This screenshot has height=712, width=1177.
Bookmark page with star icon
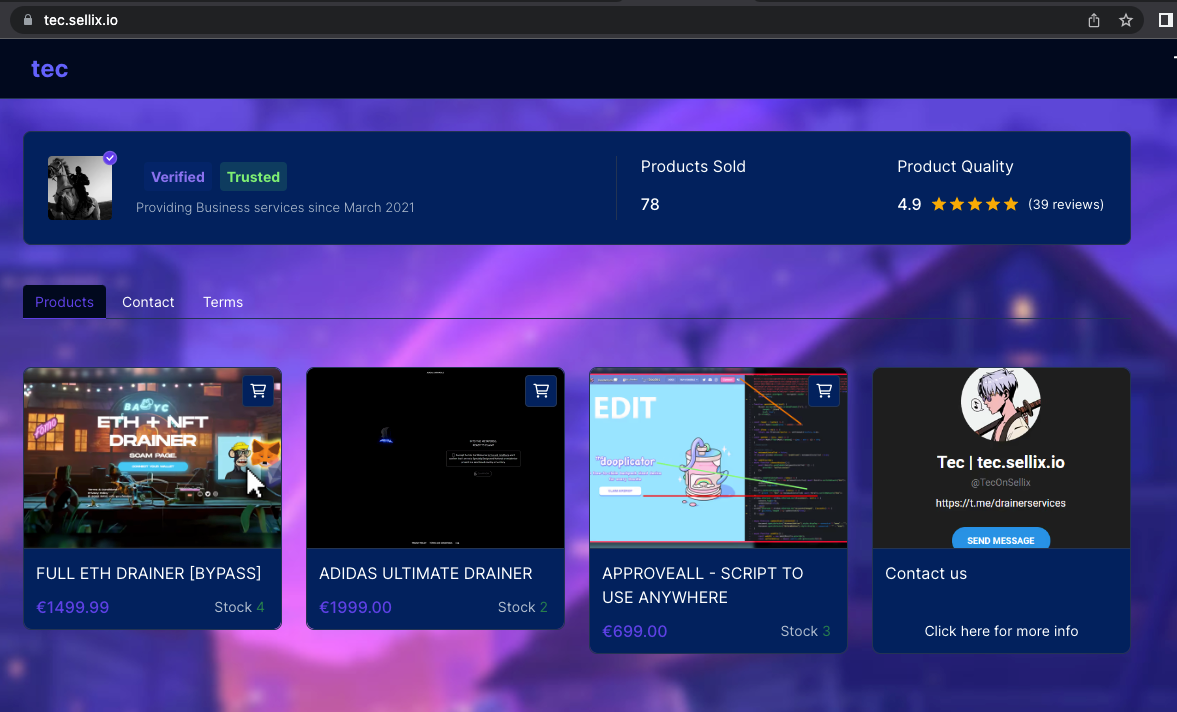coord(1125,20)
